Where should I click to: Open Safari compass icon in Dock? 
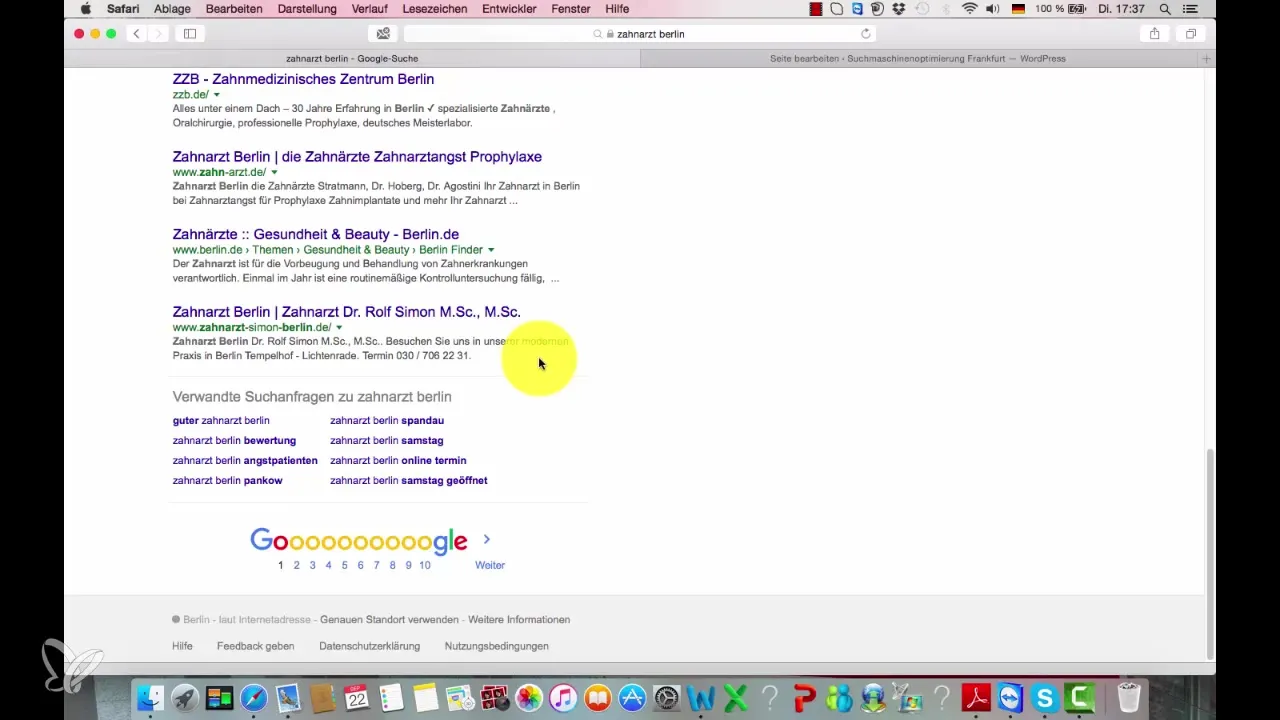point(253,697)
